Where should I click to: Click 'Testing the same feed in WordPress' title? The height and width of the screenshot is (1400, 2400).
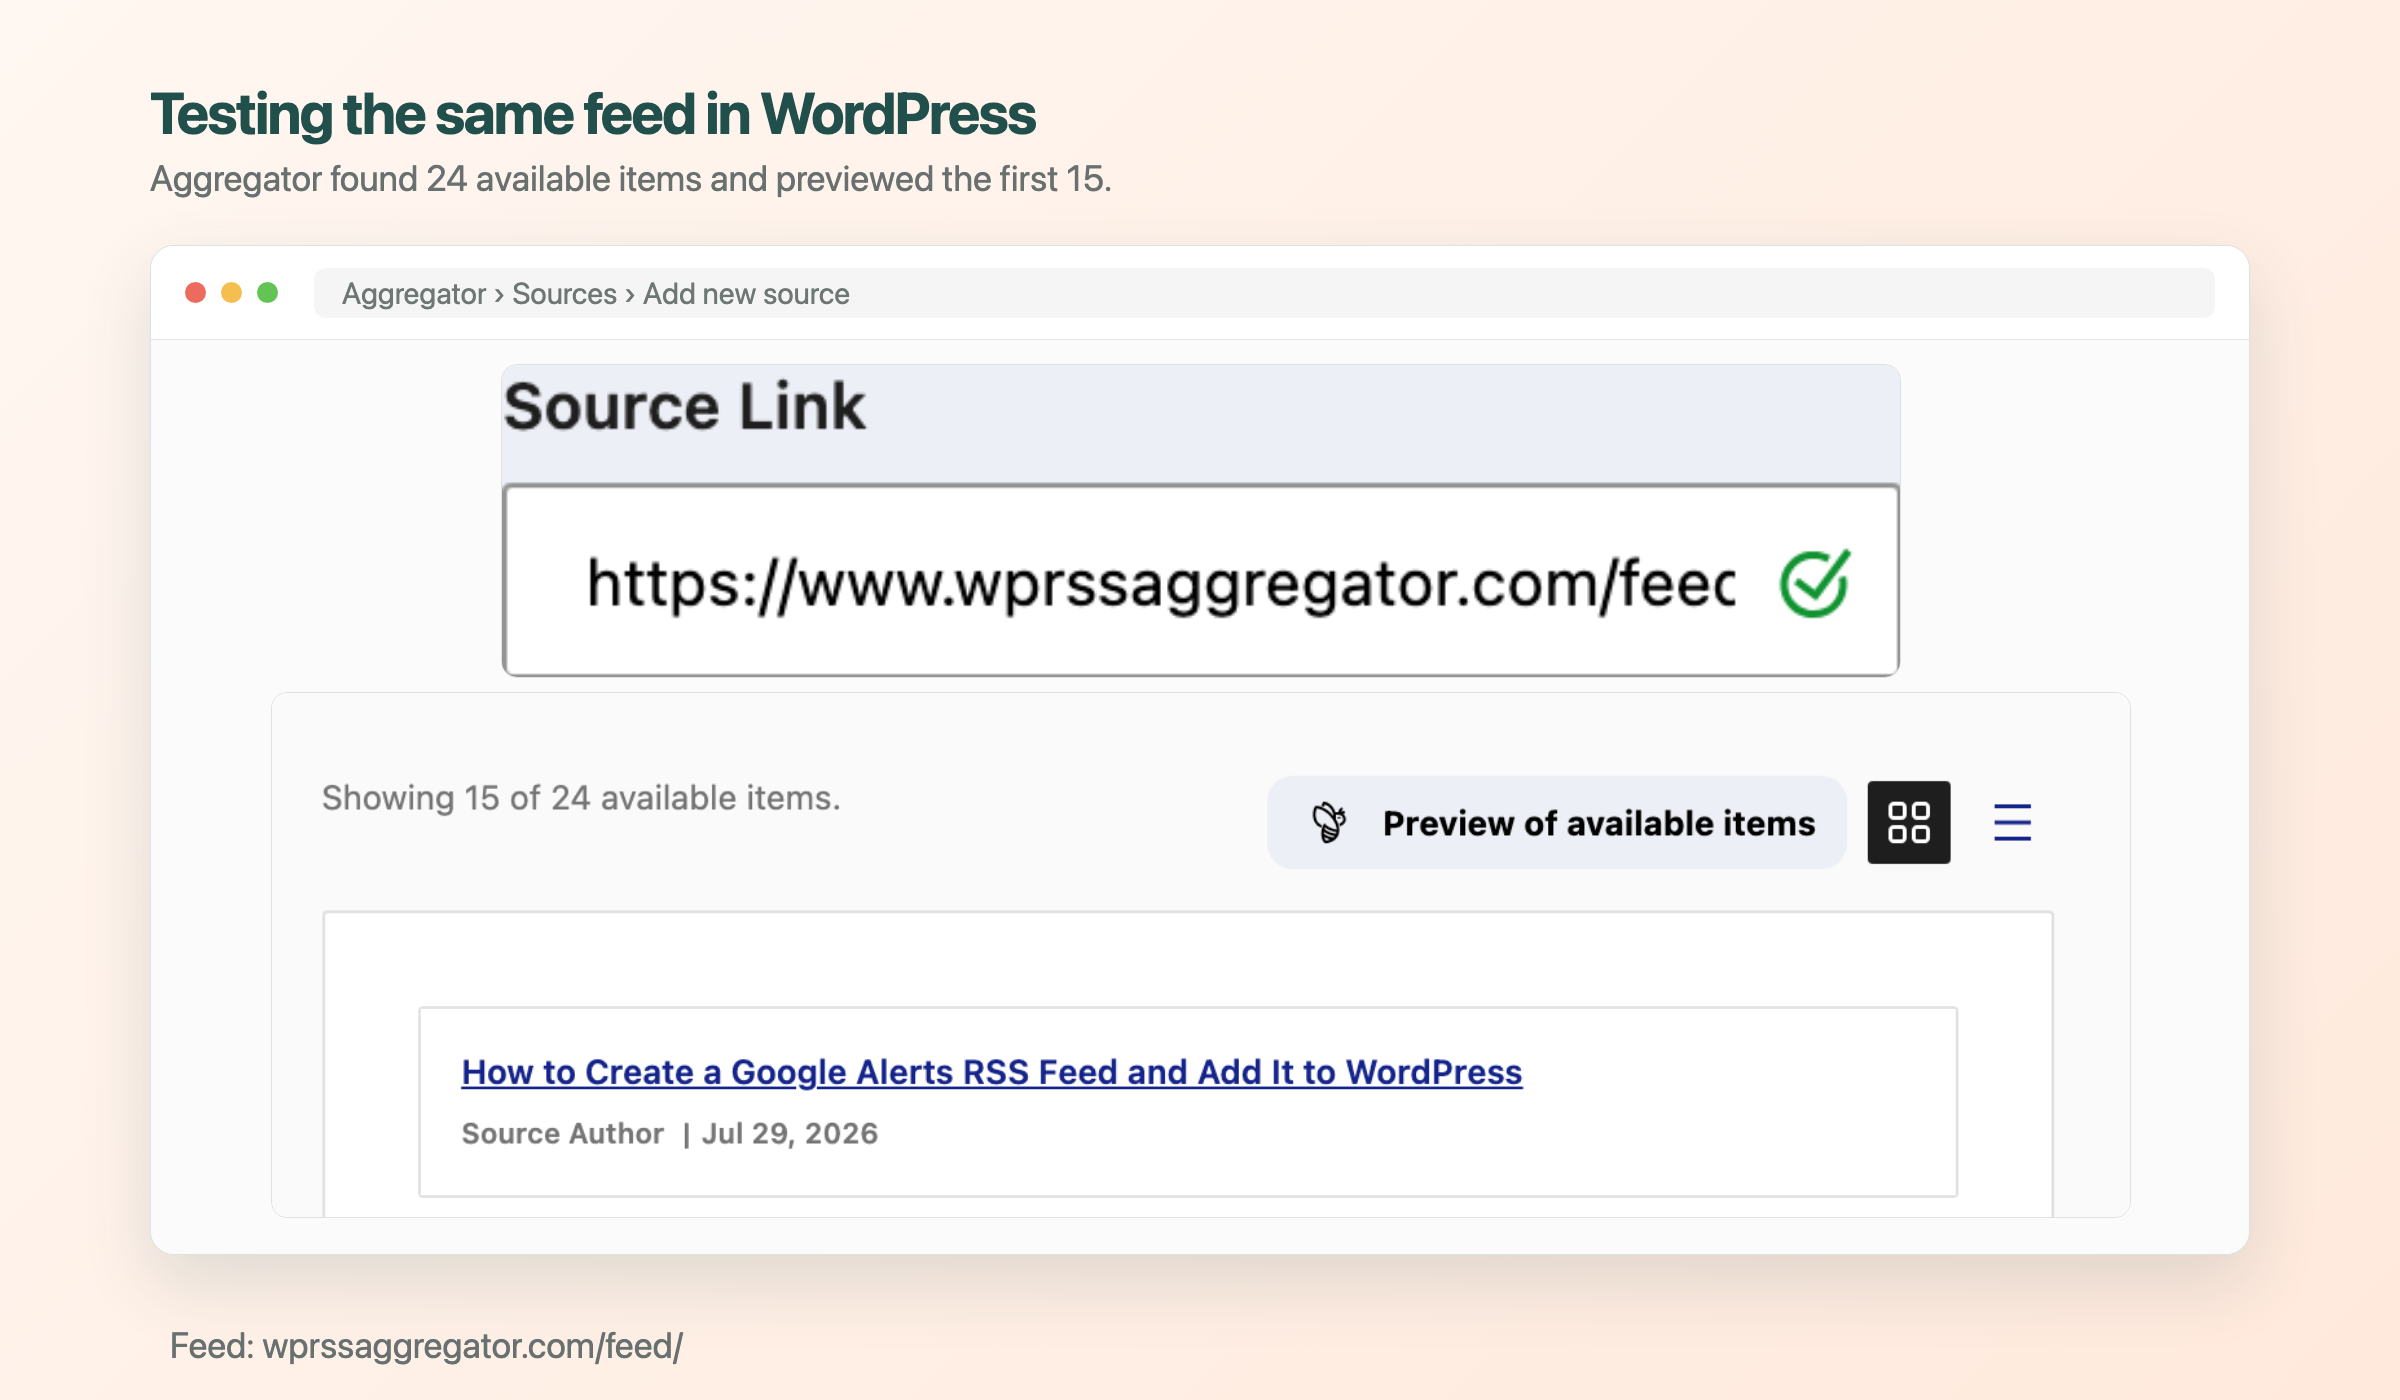593,114
